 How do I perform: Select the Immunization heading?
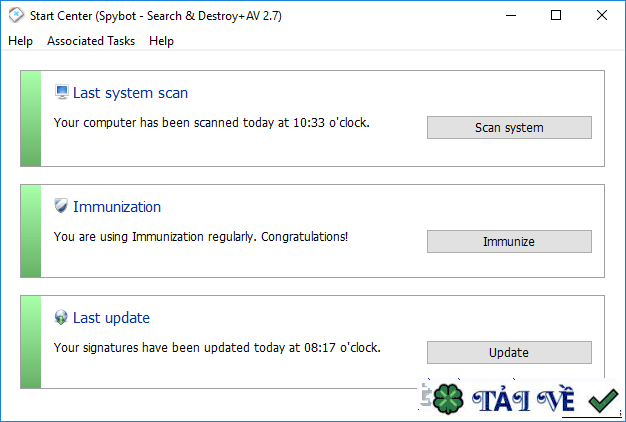pyautogui.click(x=117, y=207)
